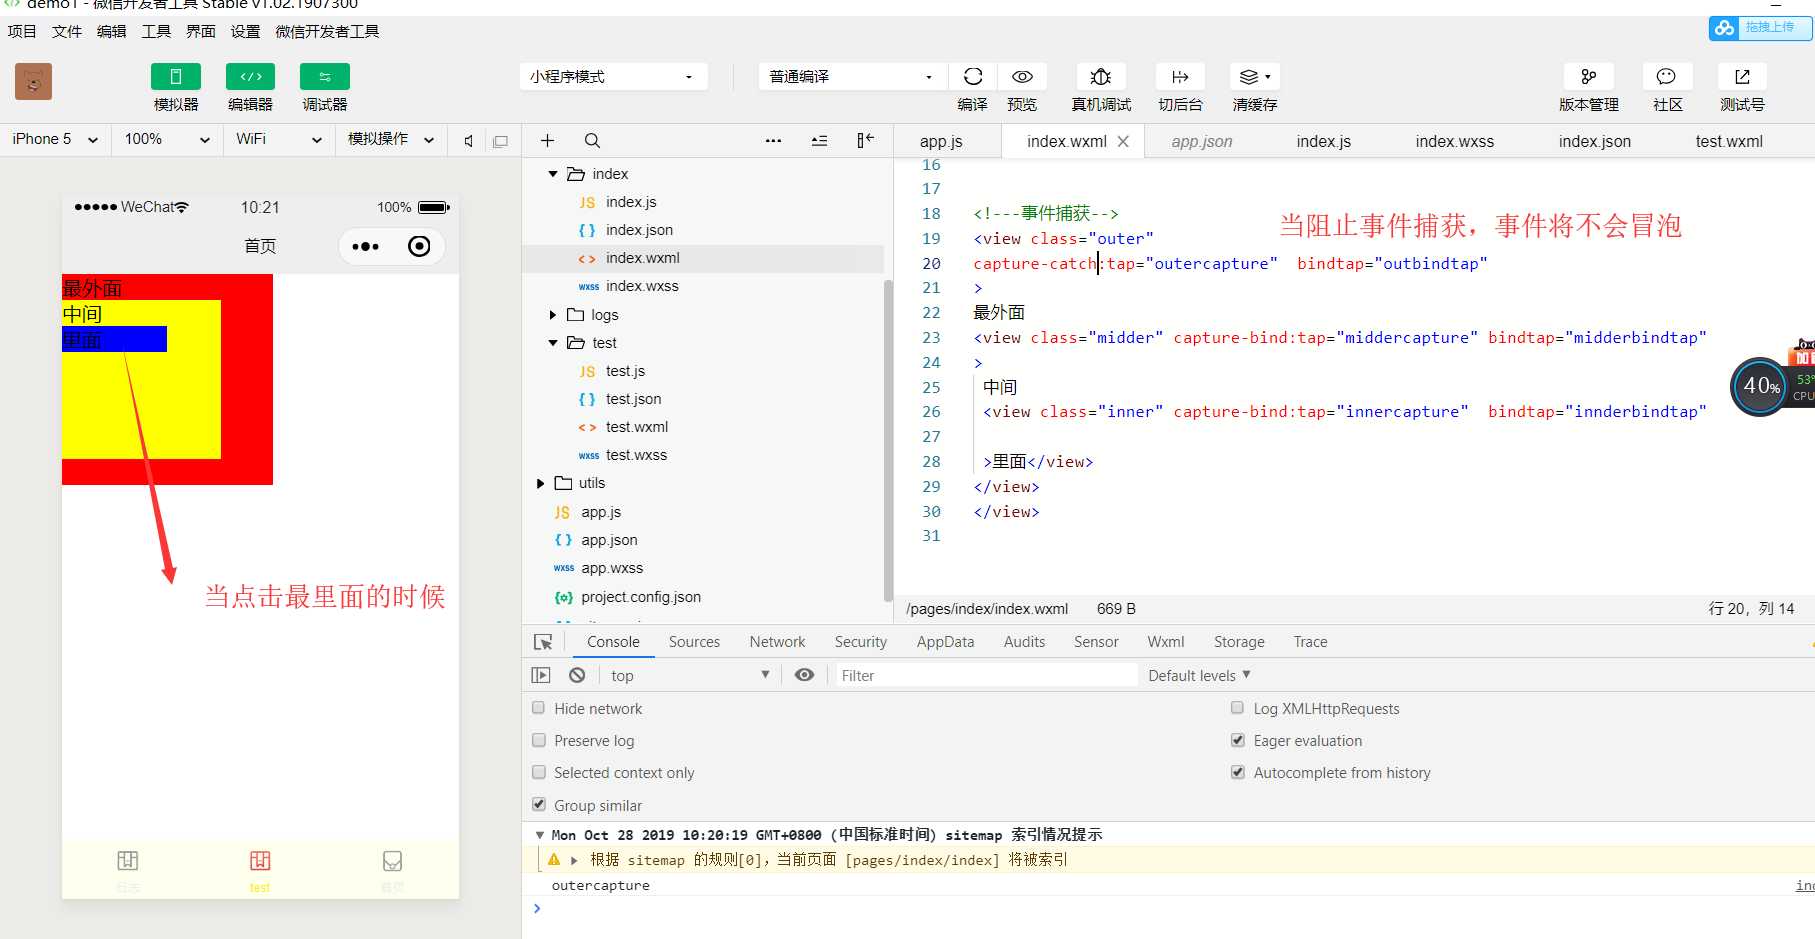Uncheck Eager evaluation checkbox

(1238, 740)
